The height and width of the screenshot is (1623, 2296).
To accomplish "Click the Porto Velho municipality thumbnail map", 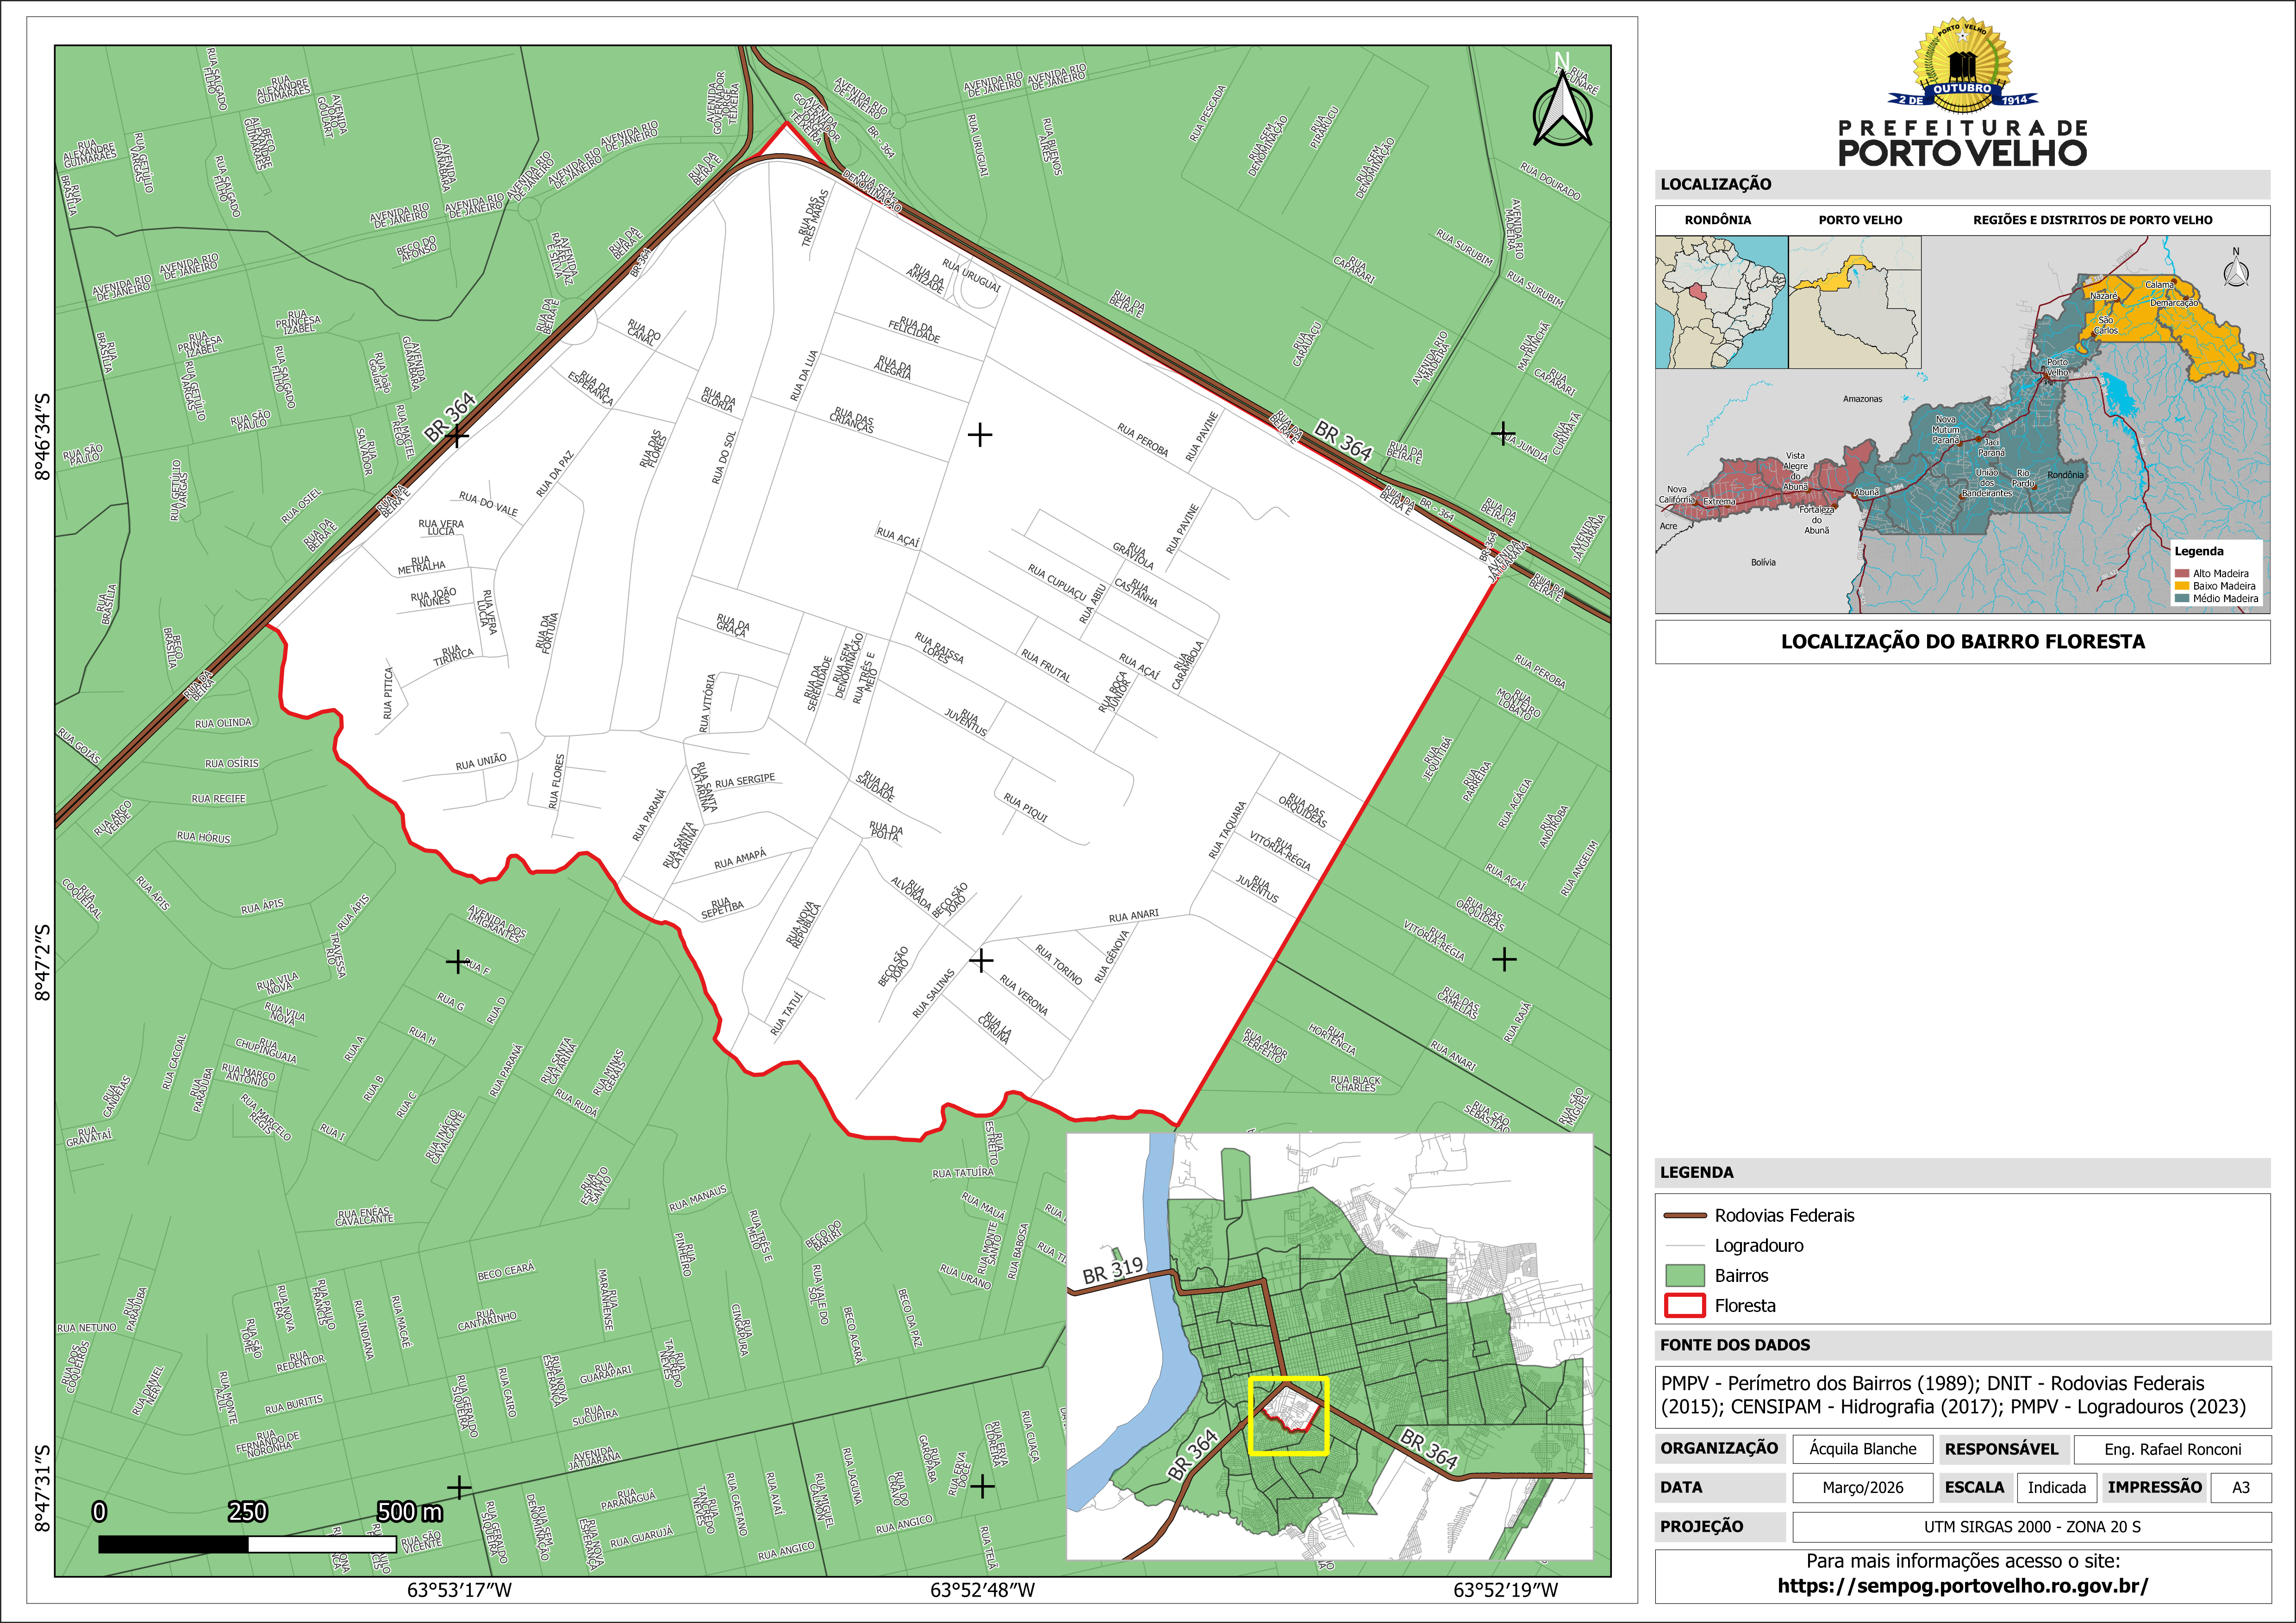I will click(x=1854, y=302).
